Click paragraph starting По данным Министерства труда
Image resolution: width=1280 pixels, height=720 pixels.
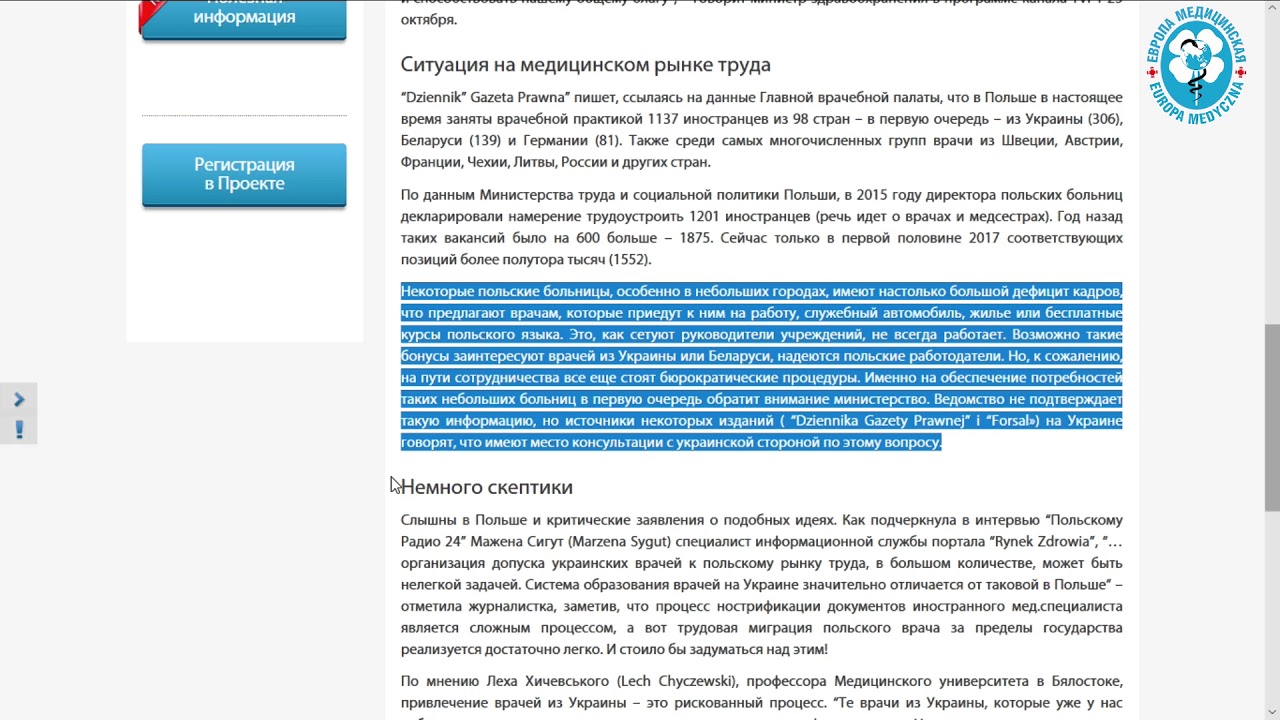(761, 227)
